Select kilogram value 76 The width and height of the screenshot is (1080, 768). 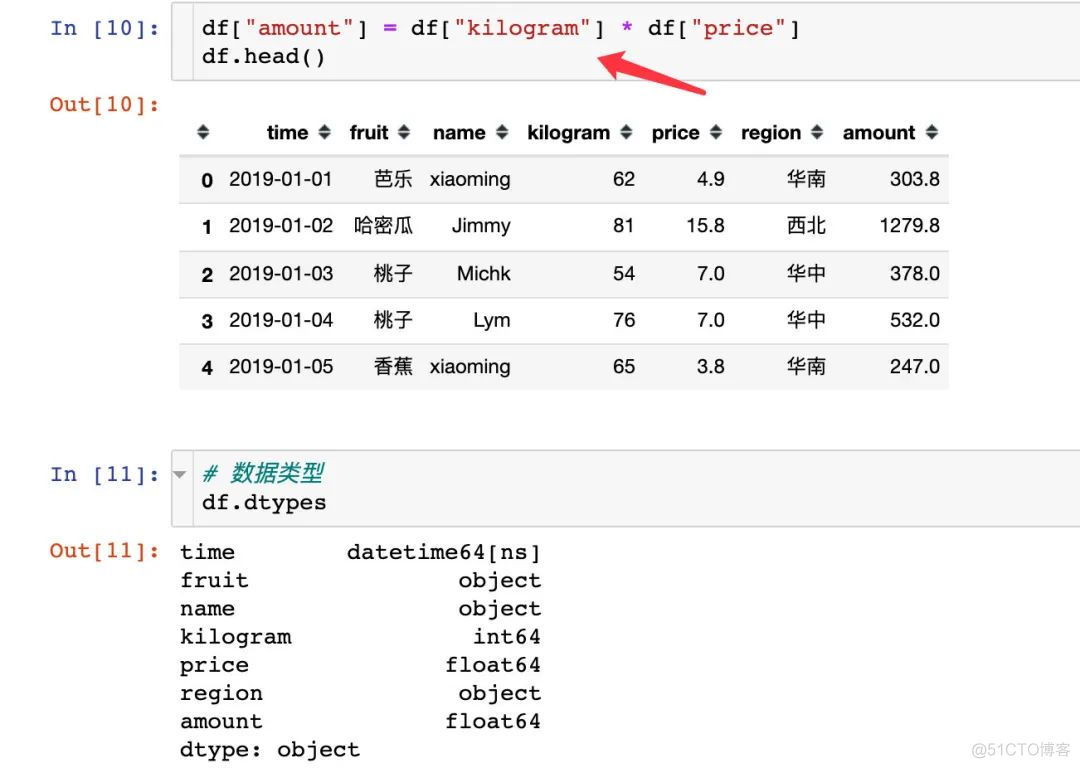[624, 320]
